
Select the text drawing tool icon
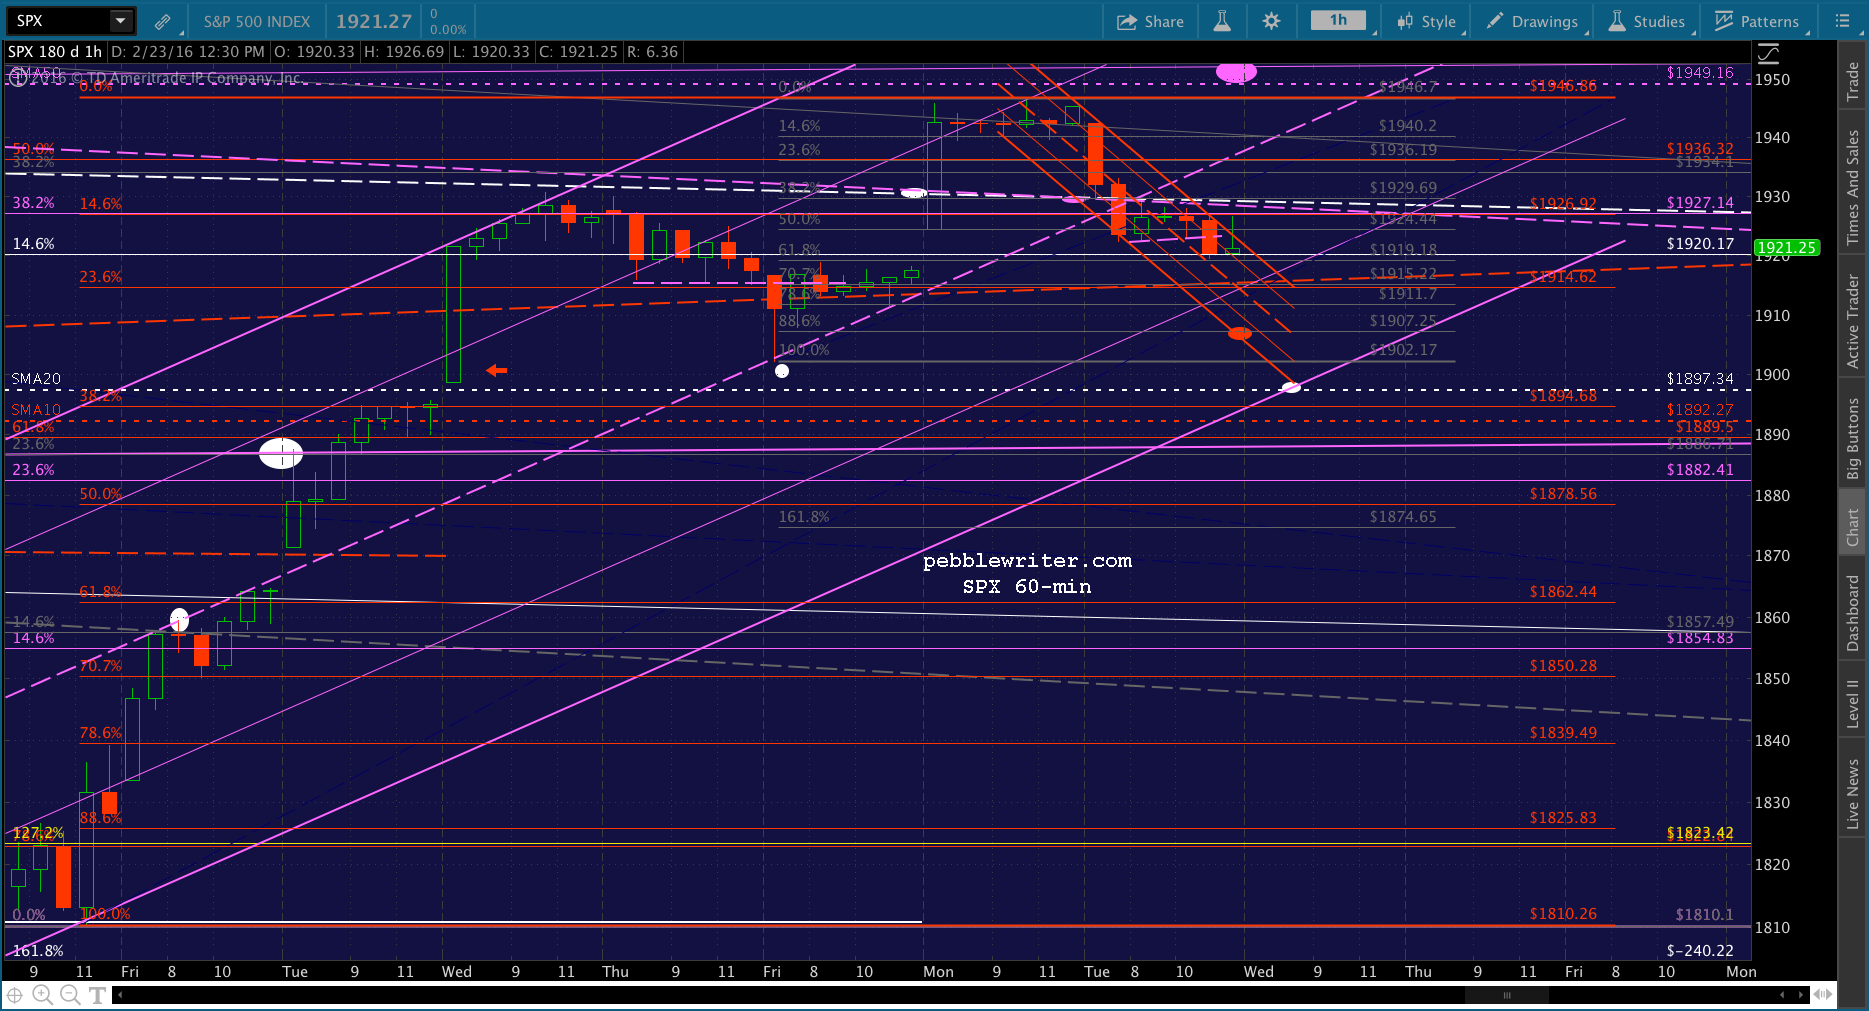point(97,994)
